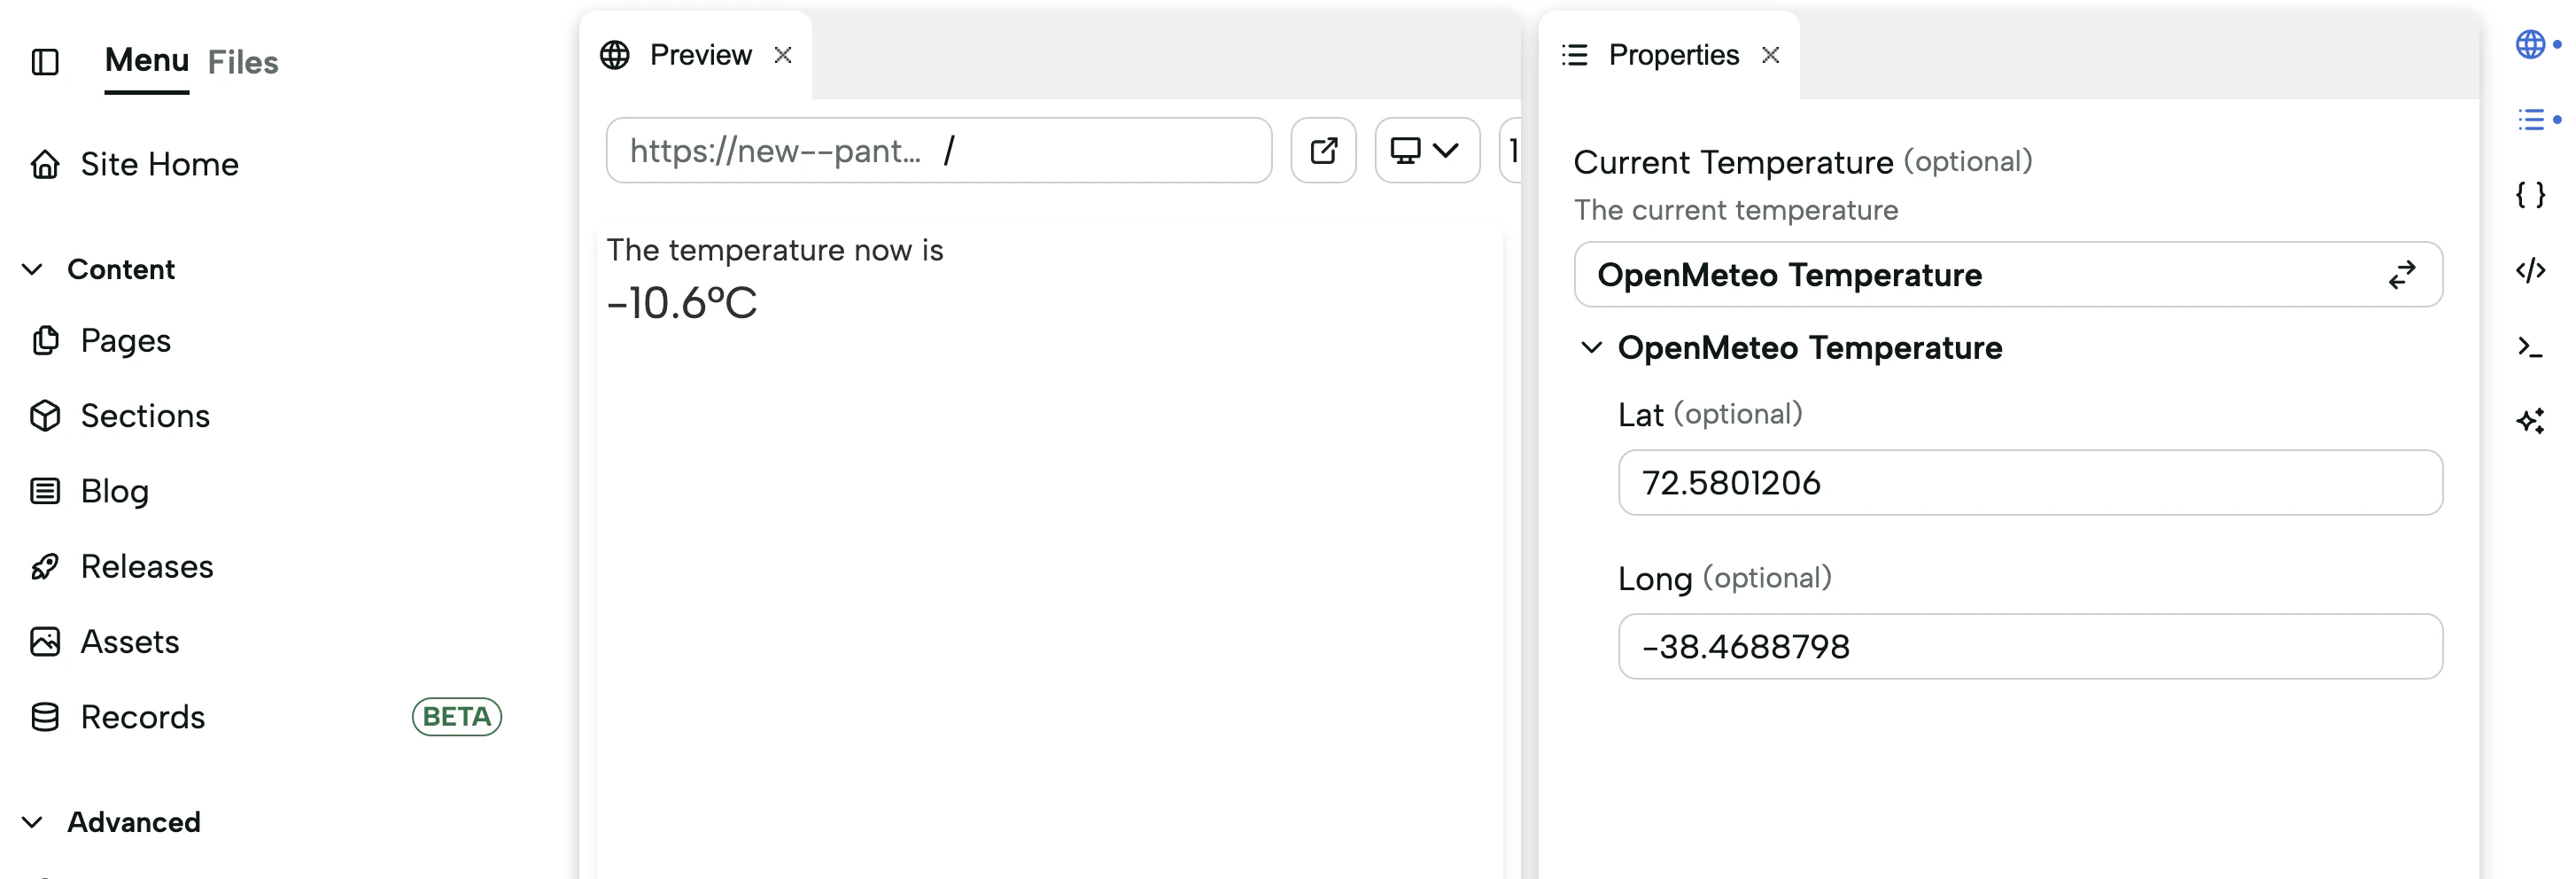Viewport: 2576px width, 879px height.
Task: Switch to the Files tab
Action: (x=242, y=62)
